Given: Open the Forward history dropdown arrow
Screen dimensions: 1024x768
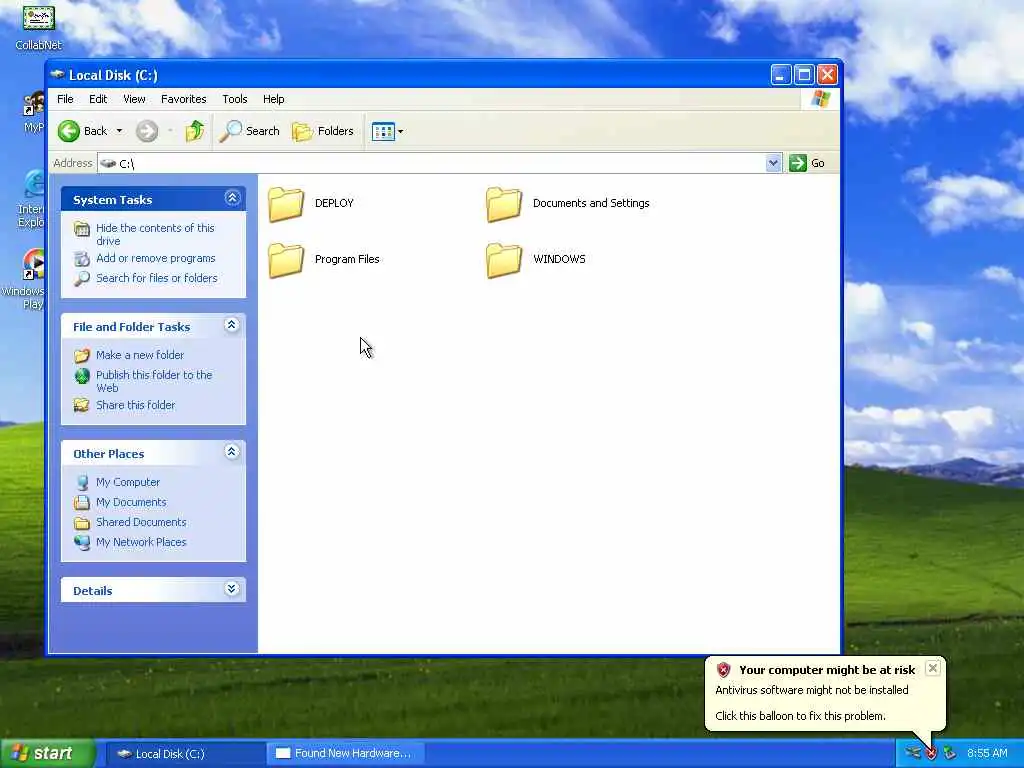Looking at the screenshot, I should click(170, 131).
